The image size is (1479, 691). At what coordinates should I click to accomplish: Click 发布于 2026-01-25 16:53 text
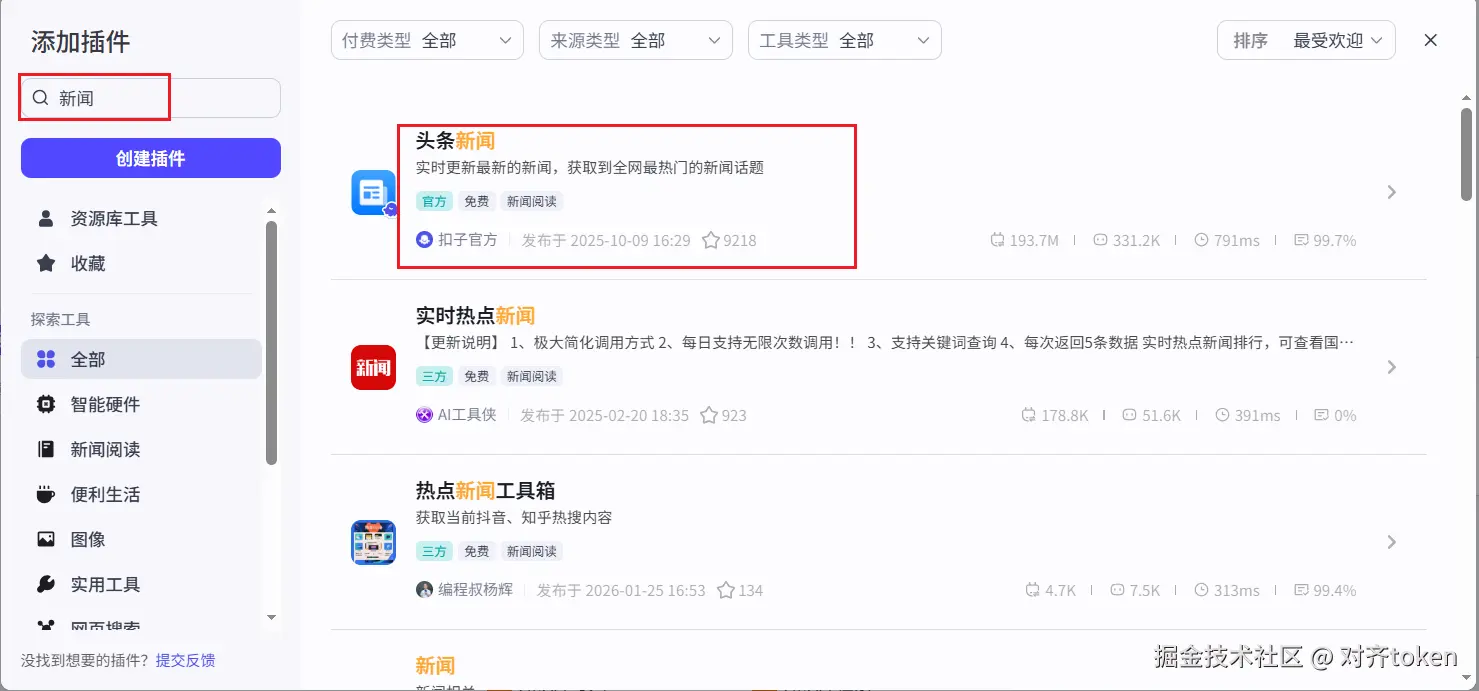(621, 590)
